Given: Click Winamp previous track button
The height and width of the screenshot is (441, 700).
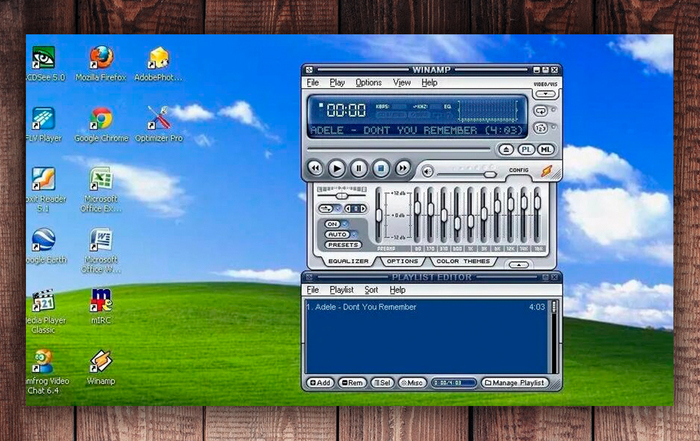Looking at the screenshot, I should click(x=315, y=168).
